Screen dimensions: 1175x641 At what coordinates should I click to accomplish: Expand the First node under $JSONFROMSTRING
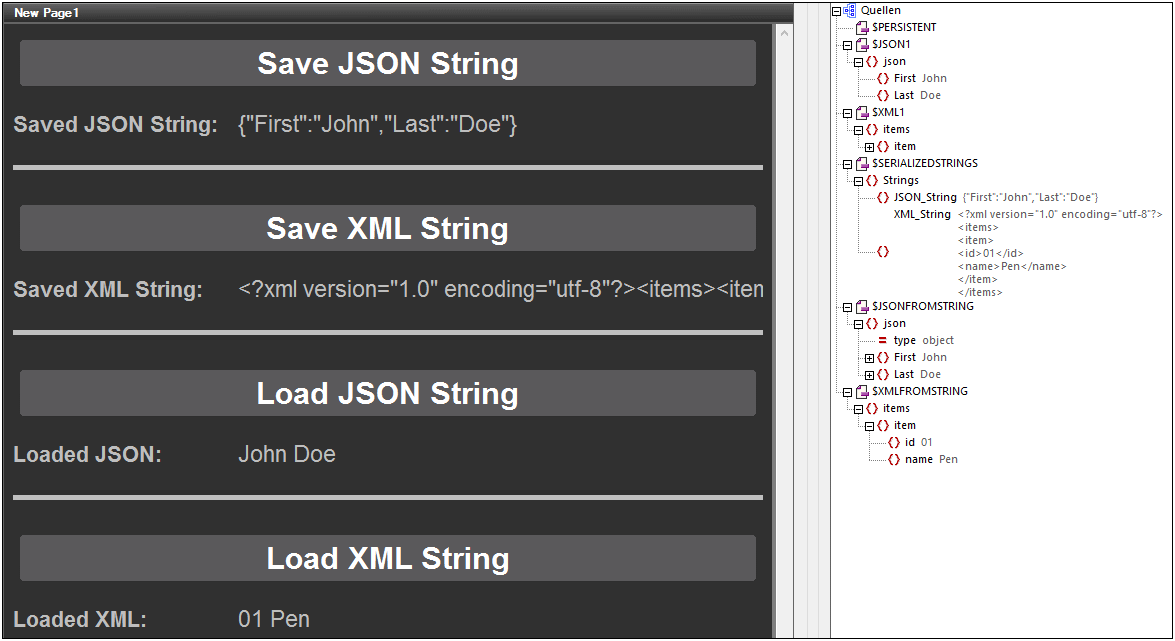tap(869, 358)
